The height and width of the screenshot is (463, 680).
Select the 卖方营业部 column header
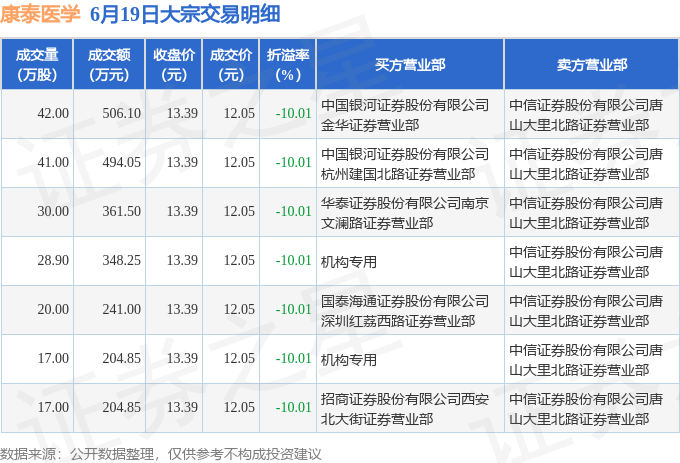(x=592, y=64)
